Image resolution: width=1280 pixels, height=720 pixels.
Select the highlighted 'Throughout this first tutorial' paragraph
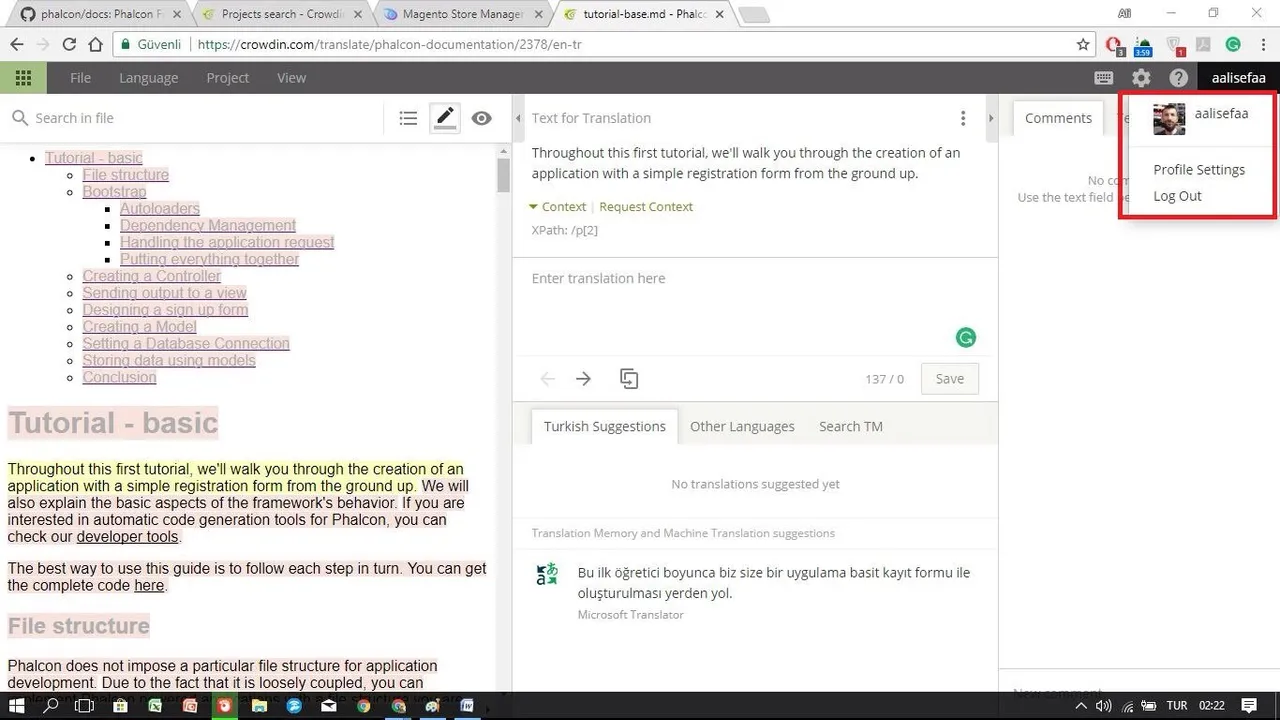[237, 478]
